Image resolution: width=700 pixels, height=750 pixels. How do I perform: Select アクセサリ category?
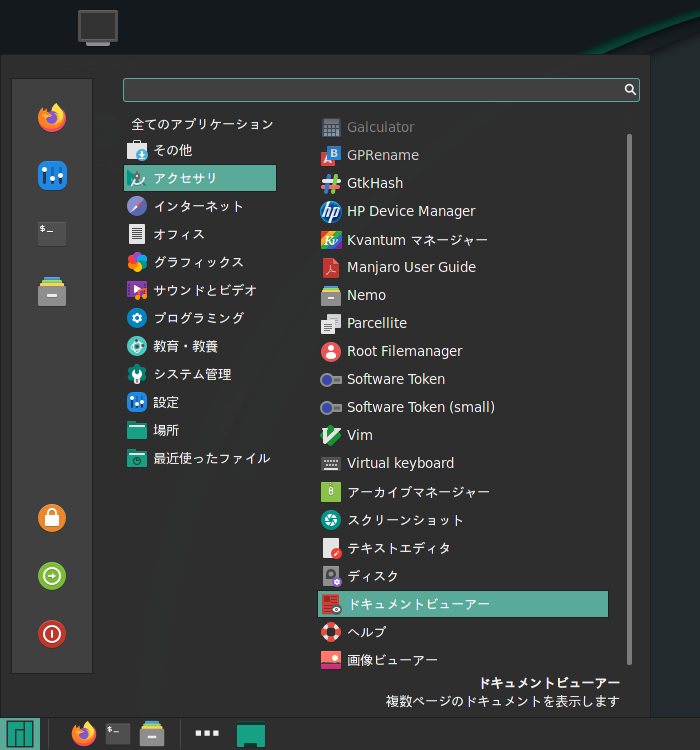(200, 178)
